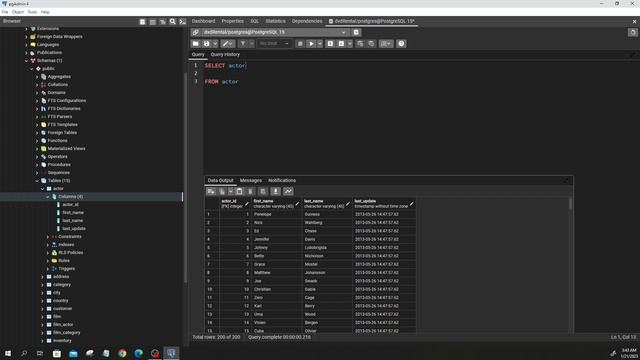This screenshot has width=640, height=360.
Task: Open the Tools menu
Action: click(x=32, y=12)
